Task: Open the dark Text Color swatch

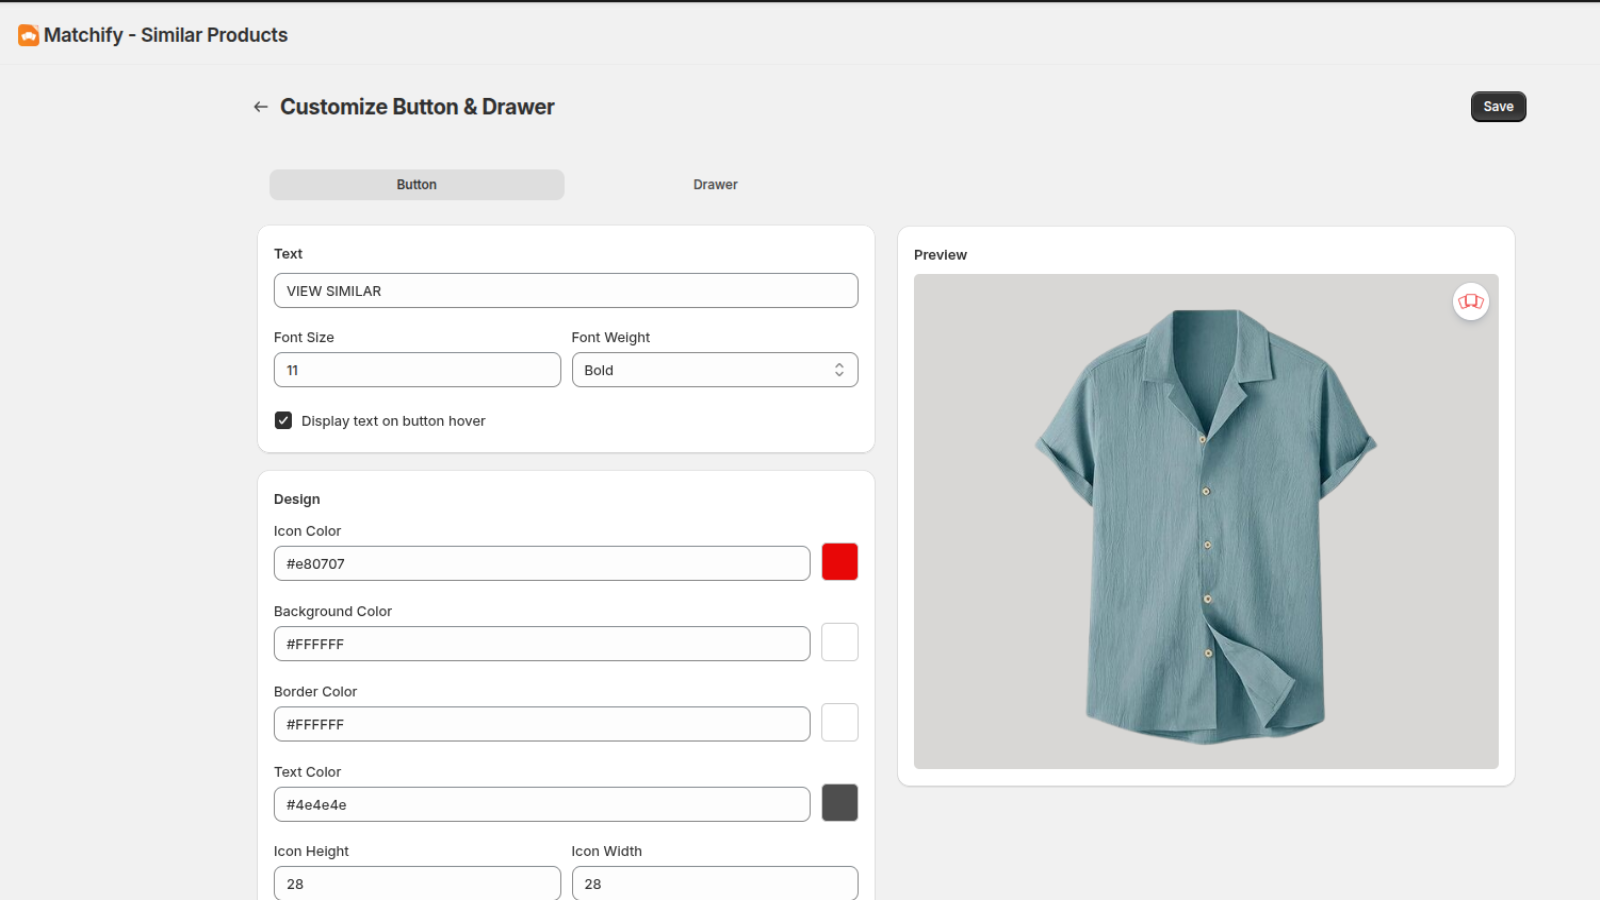Action: point(839,803)
